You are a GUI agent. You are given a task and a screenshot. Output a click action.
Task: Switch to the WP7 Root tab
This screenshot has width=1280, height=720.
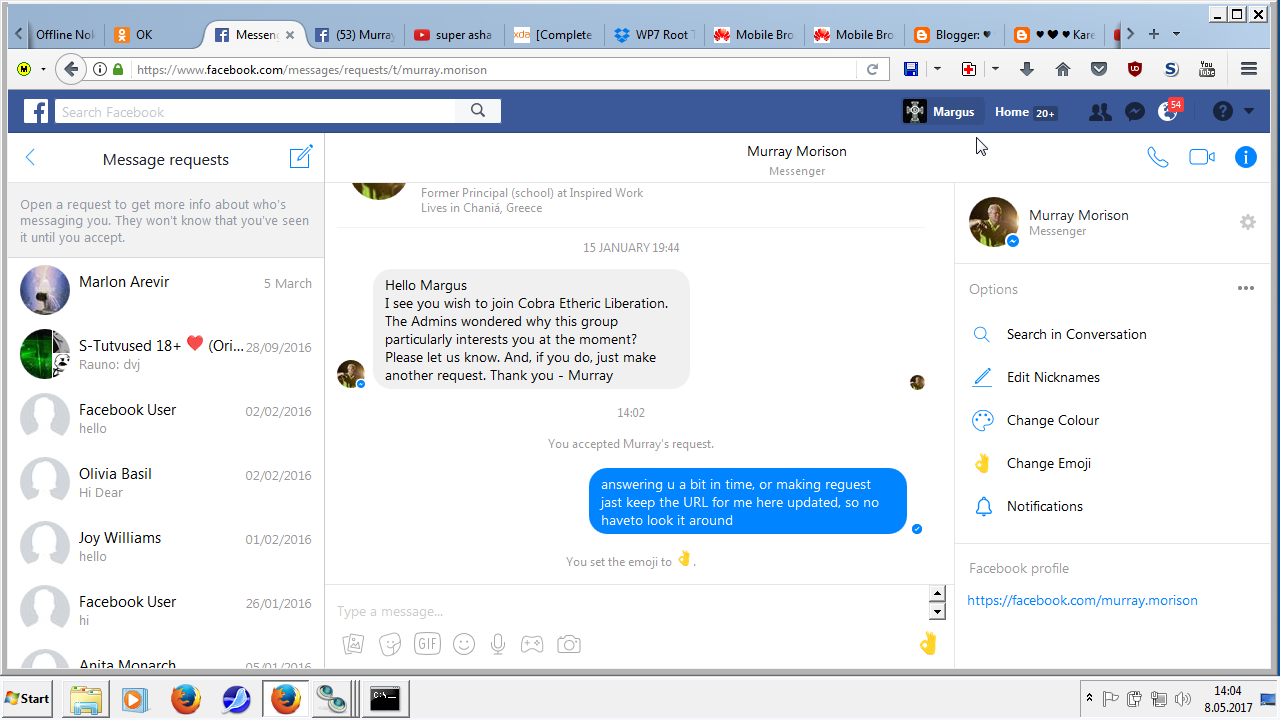(x=655, y=34)
